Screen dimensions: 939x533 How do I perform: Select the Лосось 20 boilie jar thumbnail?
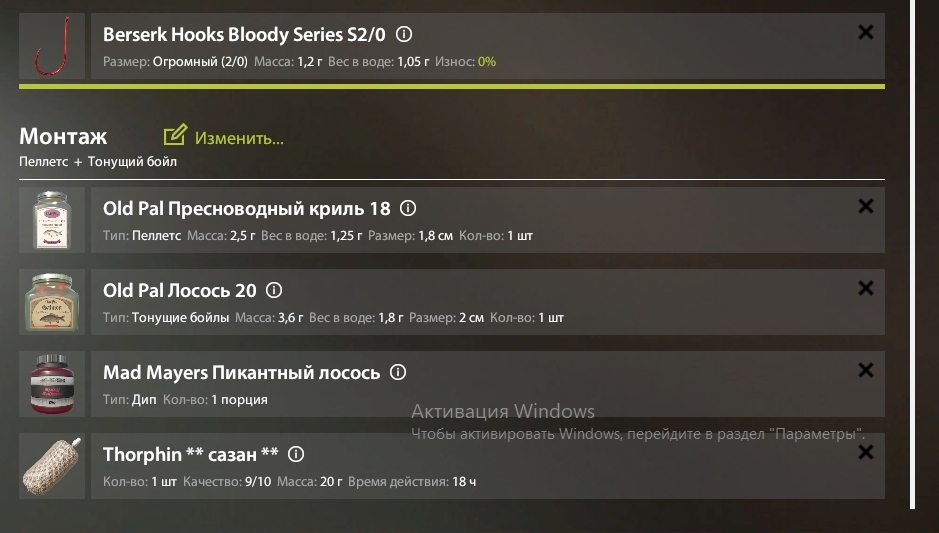click(52, 302)
